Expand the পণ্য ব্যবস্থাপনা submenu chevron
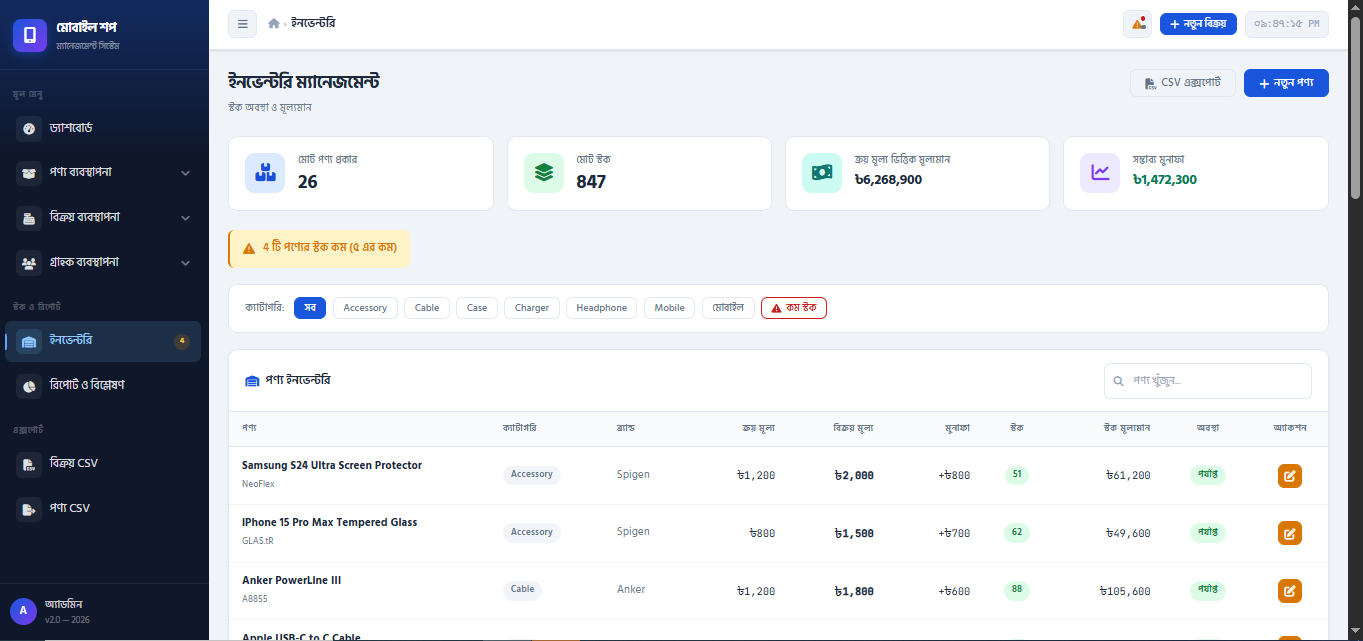 (x=185, y=173)
